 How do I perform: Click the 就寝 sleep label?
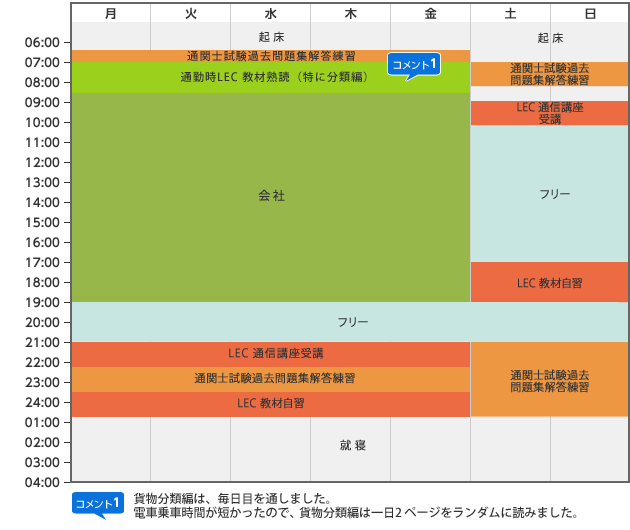tap(352, 445)
